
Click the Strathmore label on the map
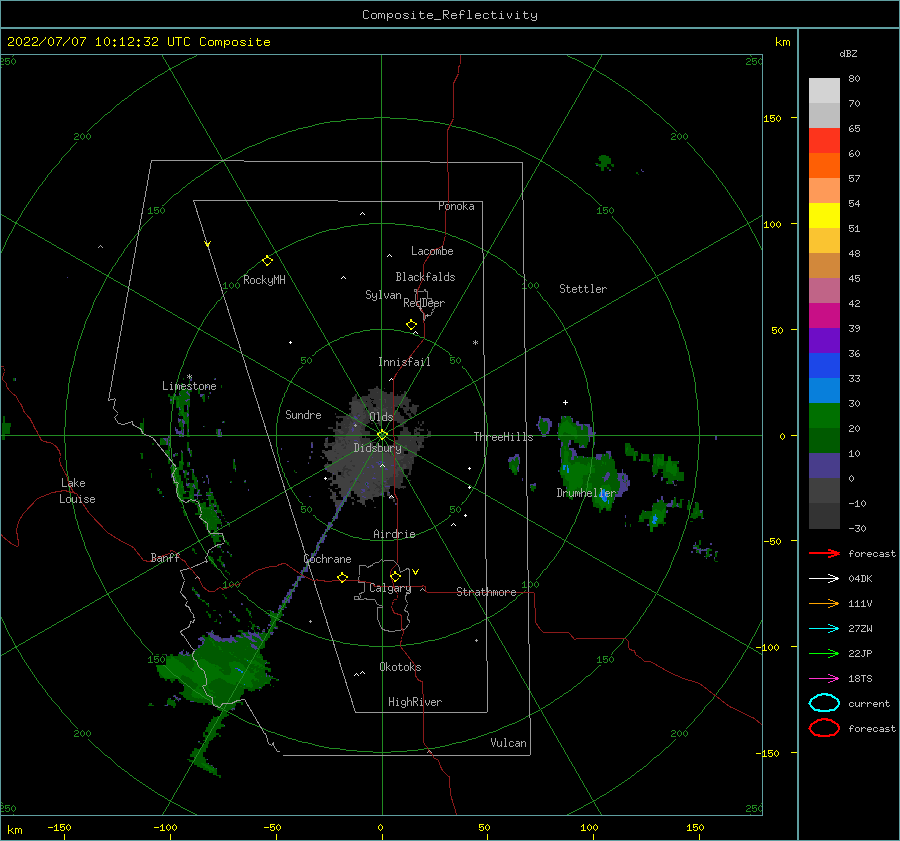486,592
